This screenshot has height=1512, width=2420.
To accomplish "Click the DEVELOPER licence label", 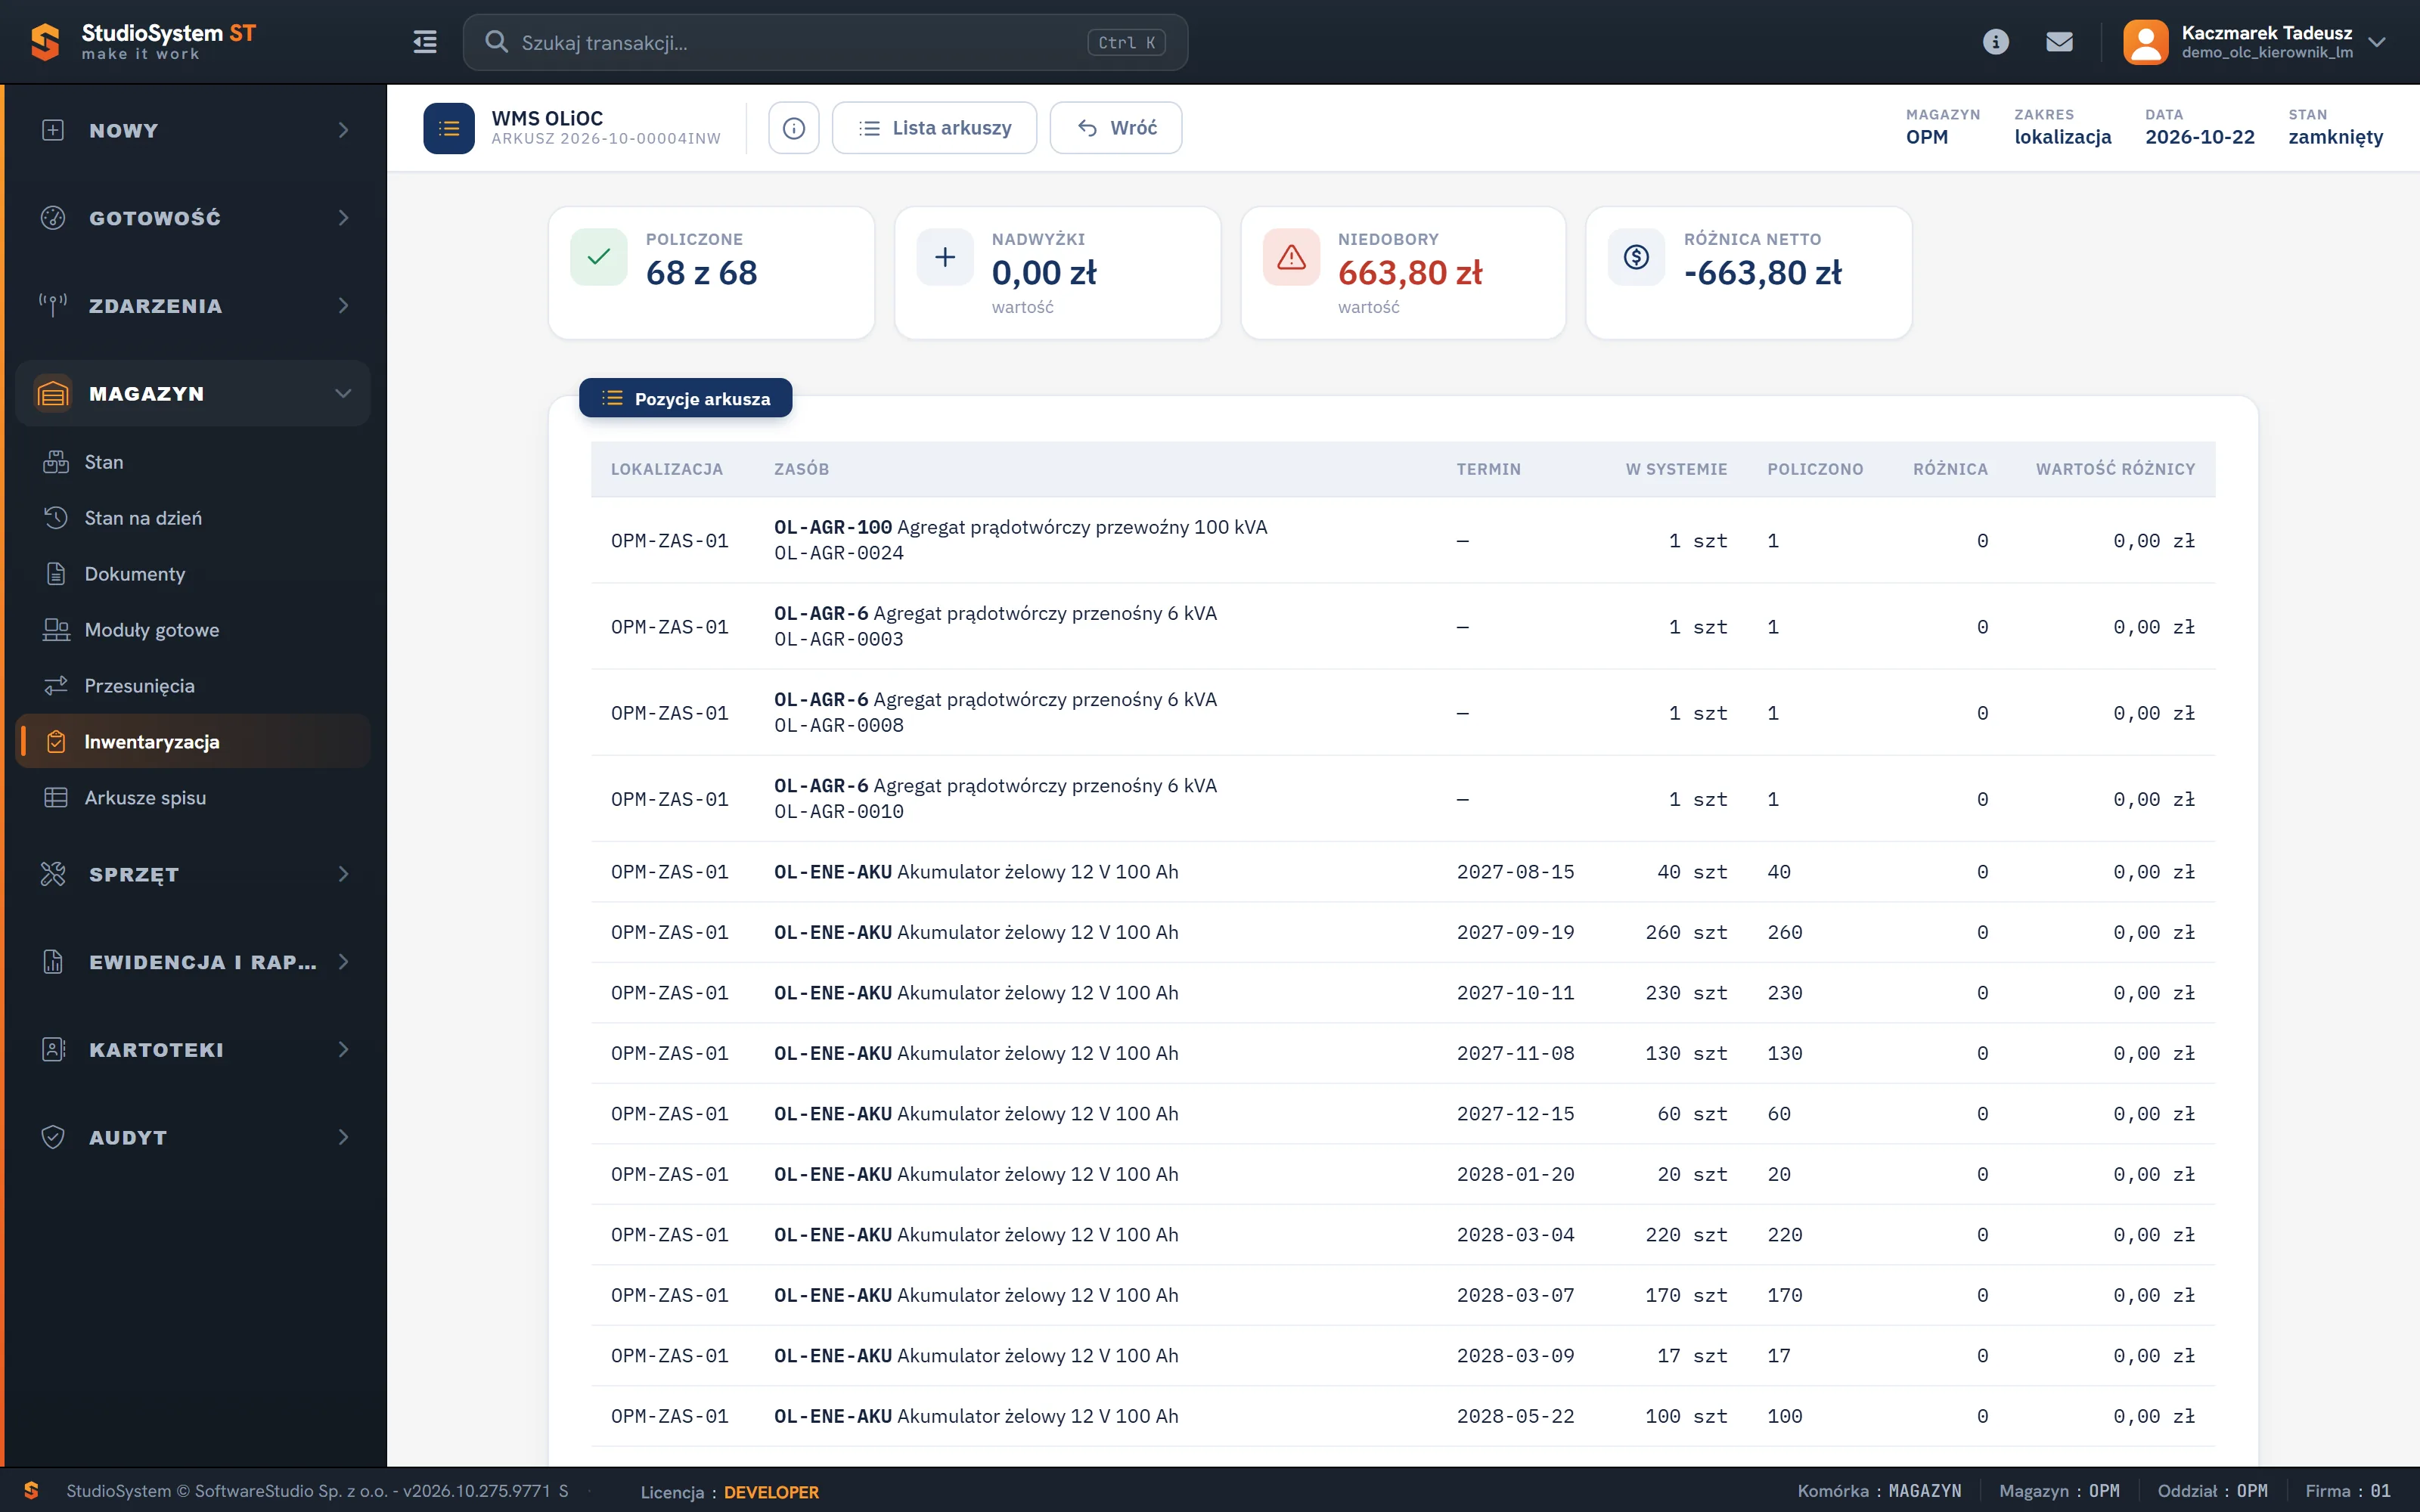I will pos(771,1492).
